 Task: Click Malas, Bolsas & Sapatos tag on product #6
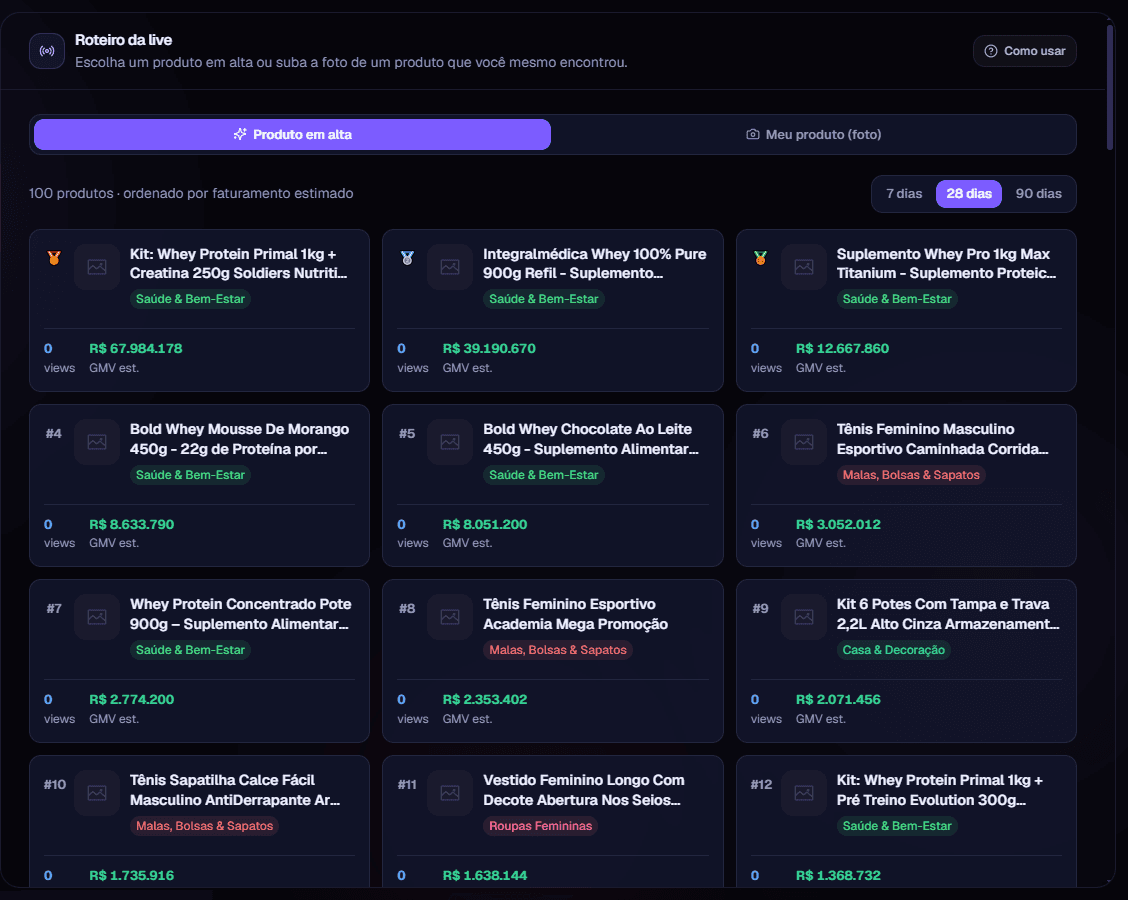pyautogui.click(x=911, y=475)
